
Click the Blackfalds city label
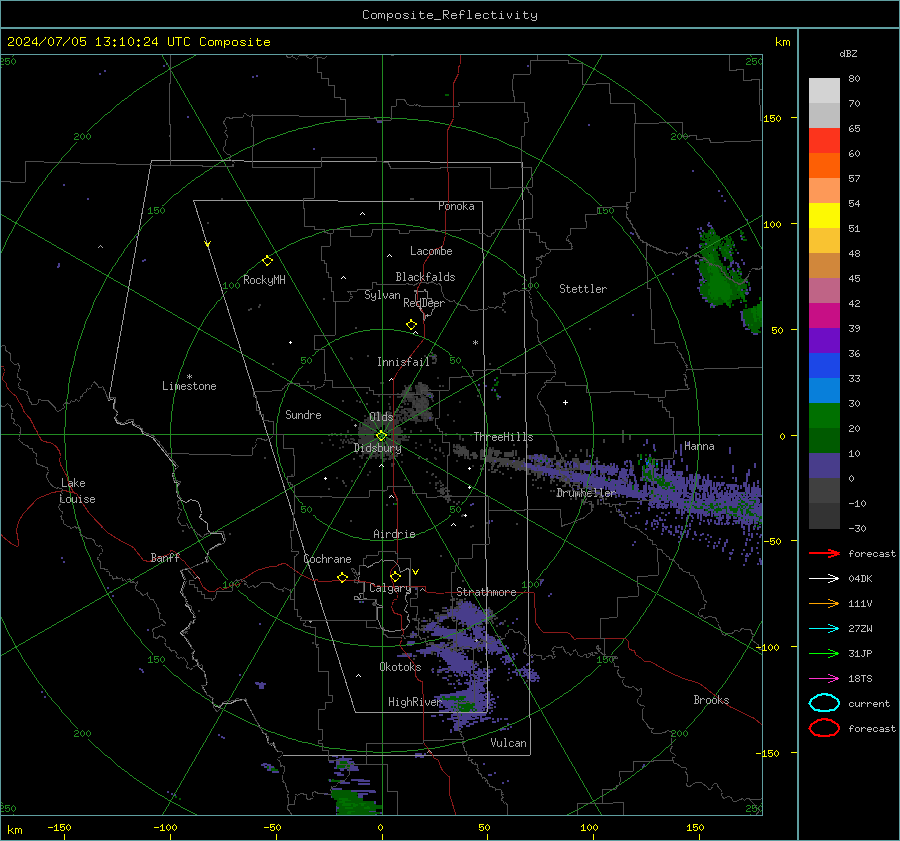point(425,277)
